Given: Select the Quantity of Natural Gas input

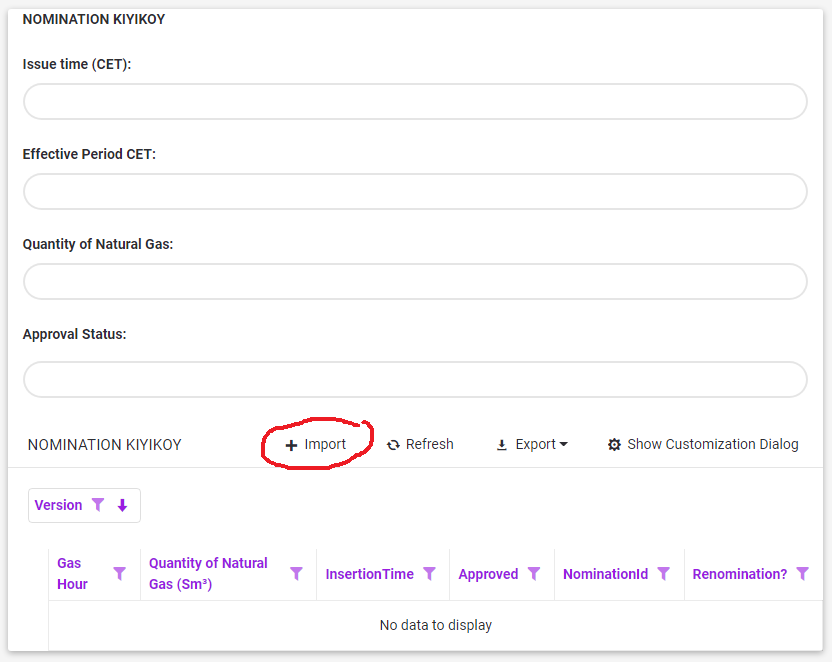Looking at the screenshot, I should tap(415, 282).
